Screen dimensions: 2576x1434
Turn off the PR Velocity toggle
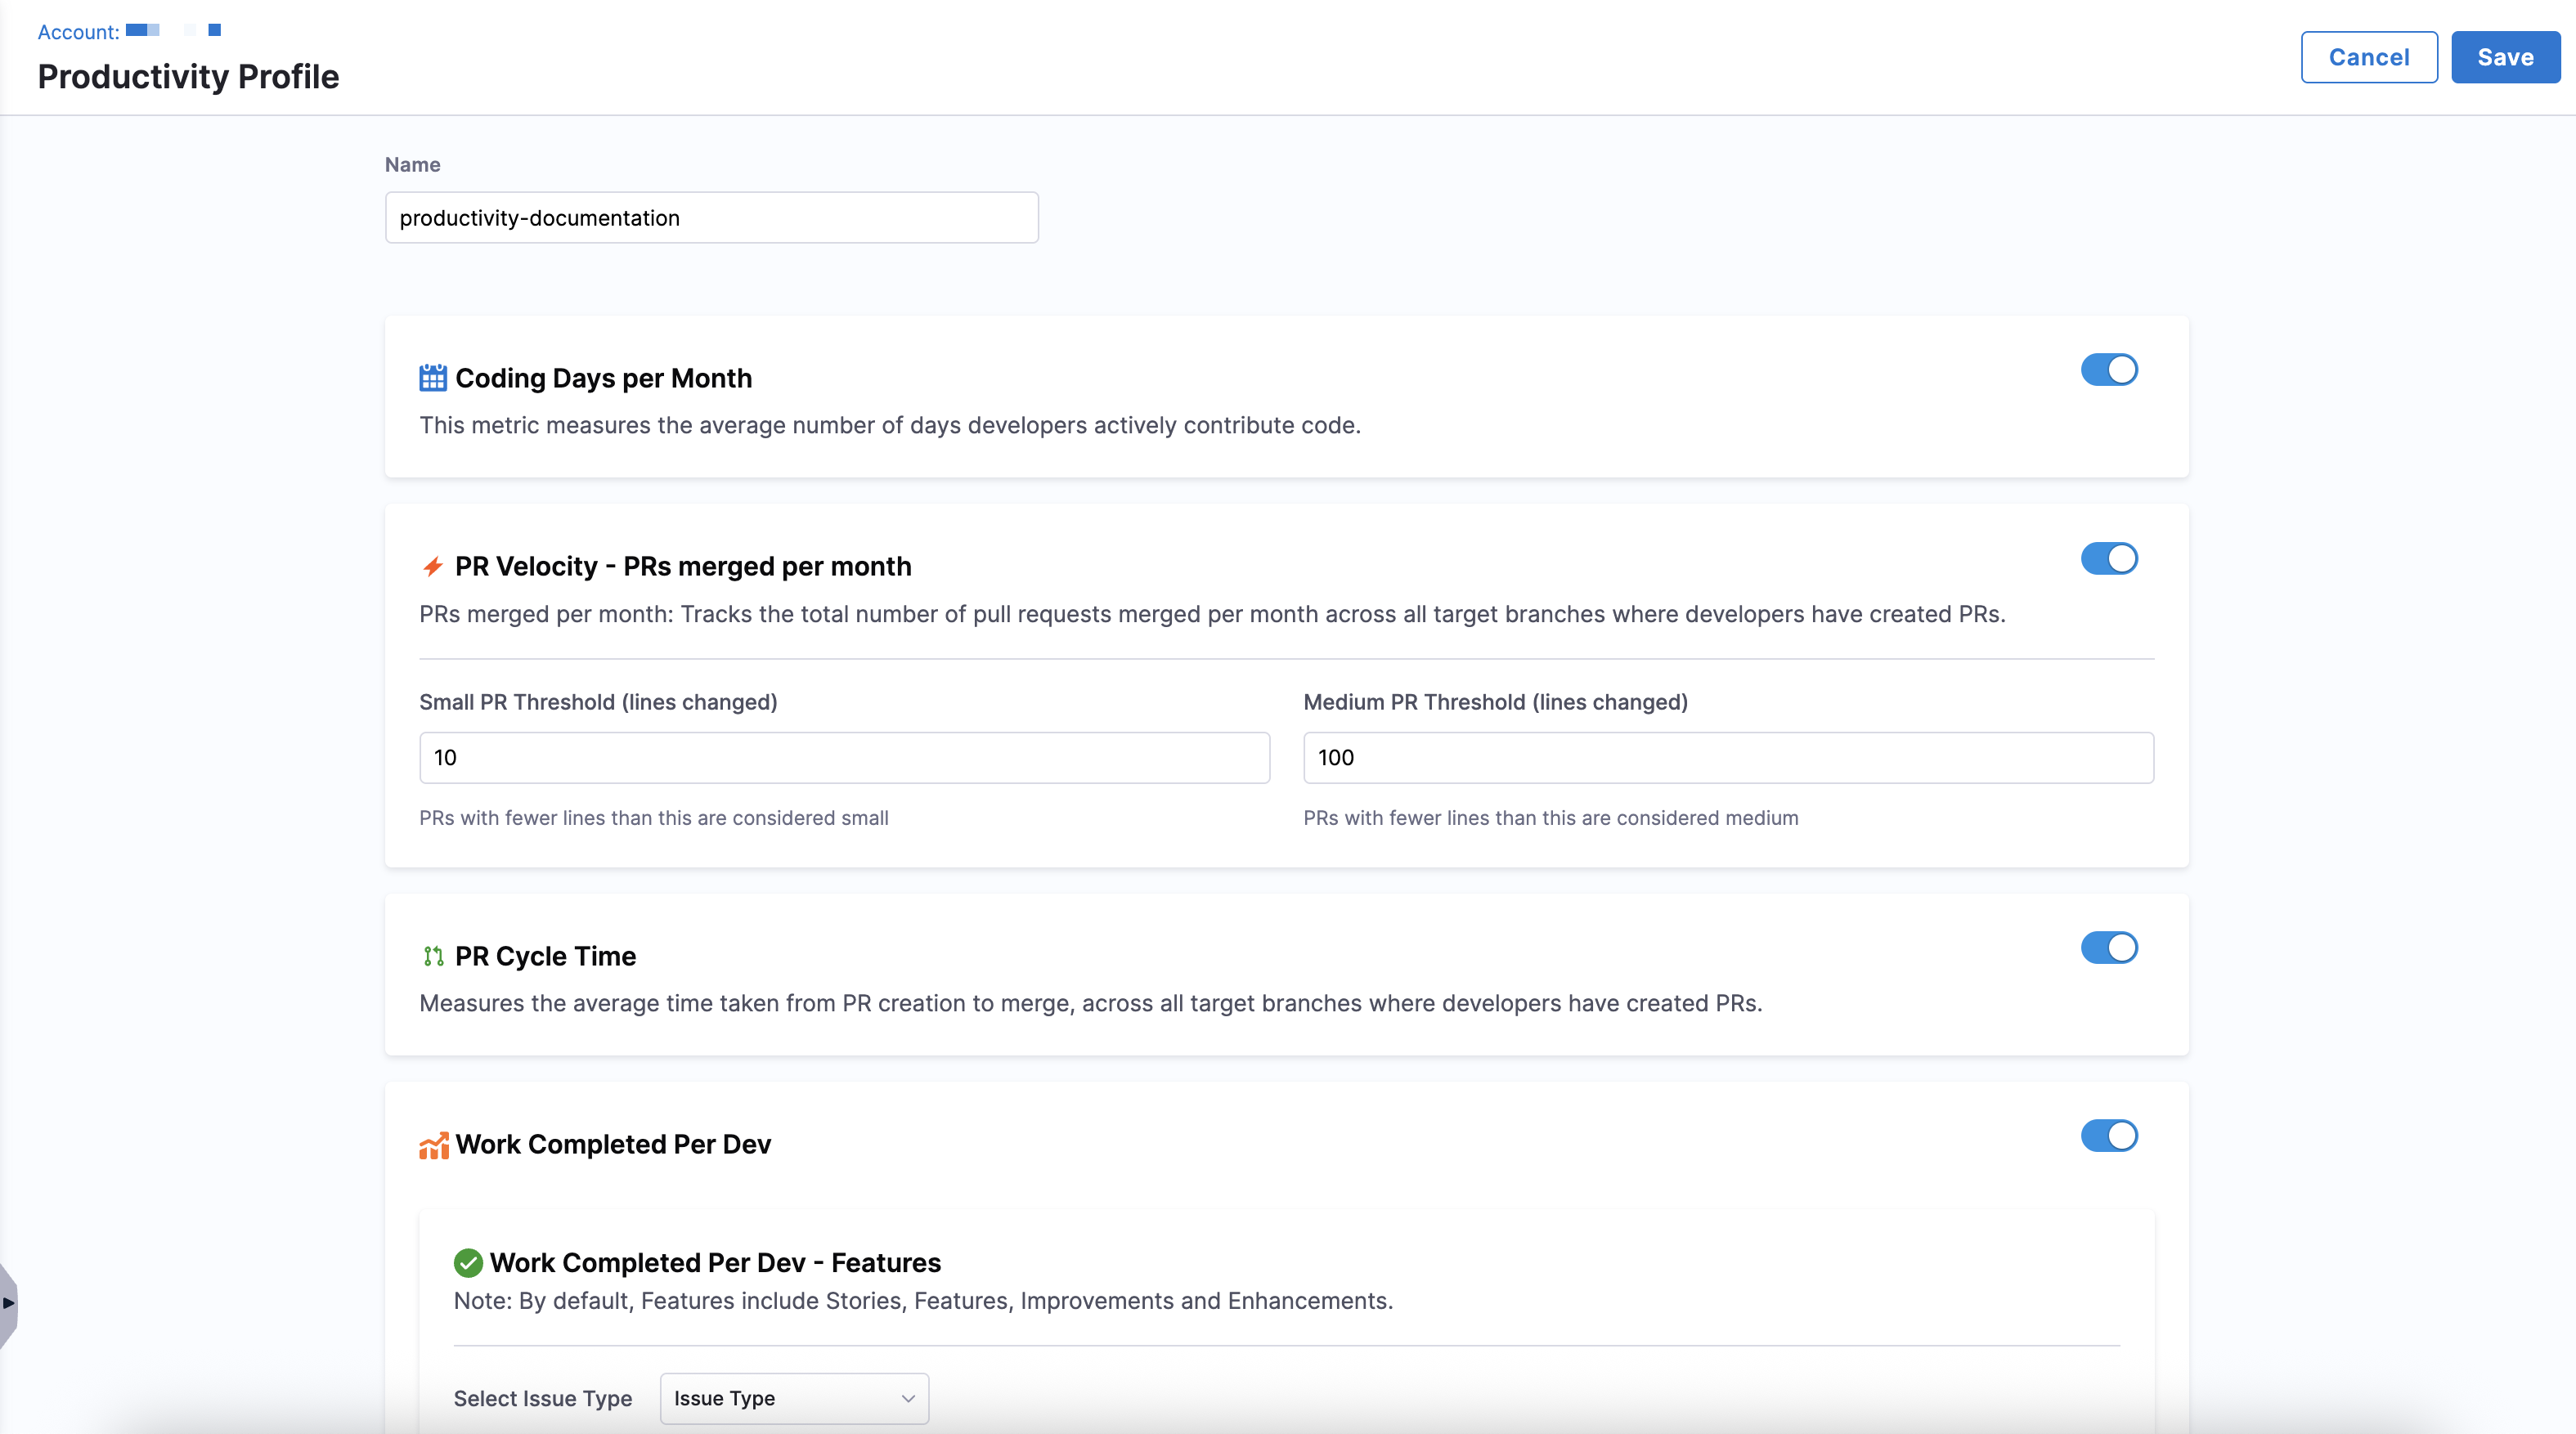point(2108,558)
